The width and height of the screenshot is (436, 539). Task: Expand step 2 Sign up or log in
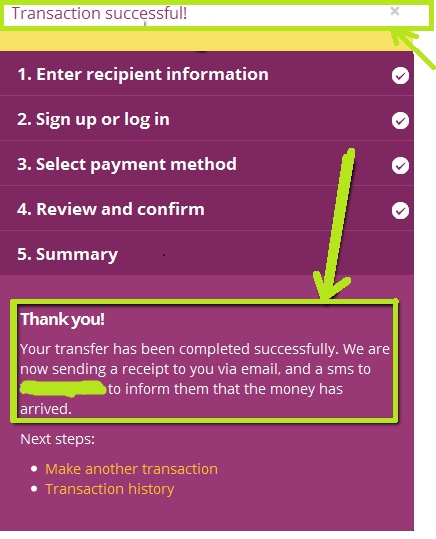point(207,118)
